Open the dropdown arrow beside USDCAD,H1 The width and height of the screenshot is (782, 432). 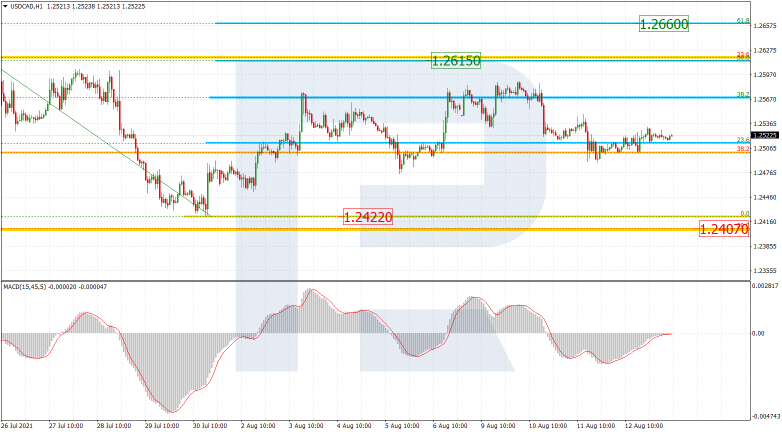[x=5, y=7]
